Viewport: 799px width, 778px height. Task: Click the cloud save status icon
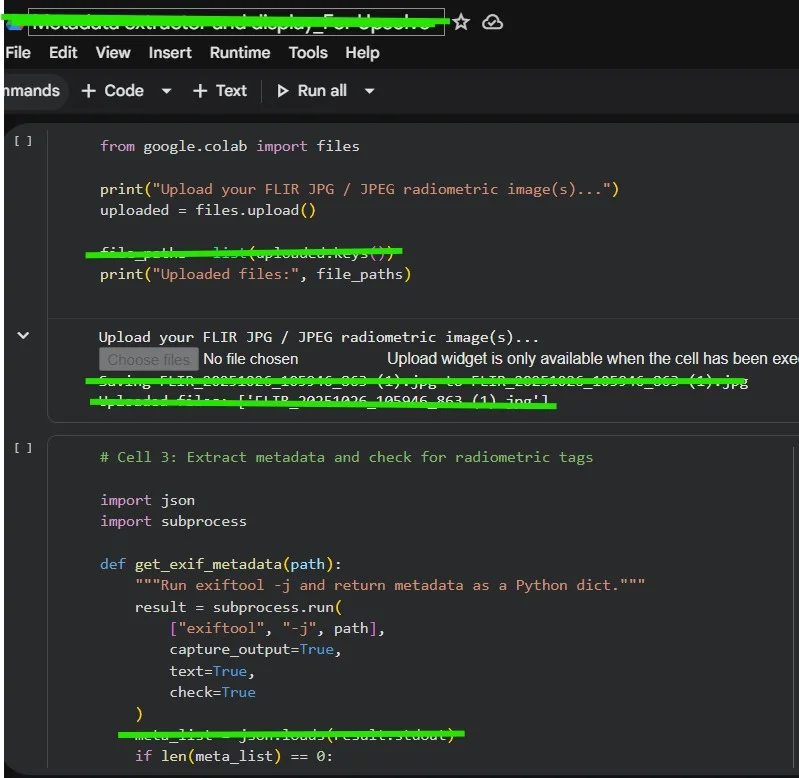(492, 22)
